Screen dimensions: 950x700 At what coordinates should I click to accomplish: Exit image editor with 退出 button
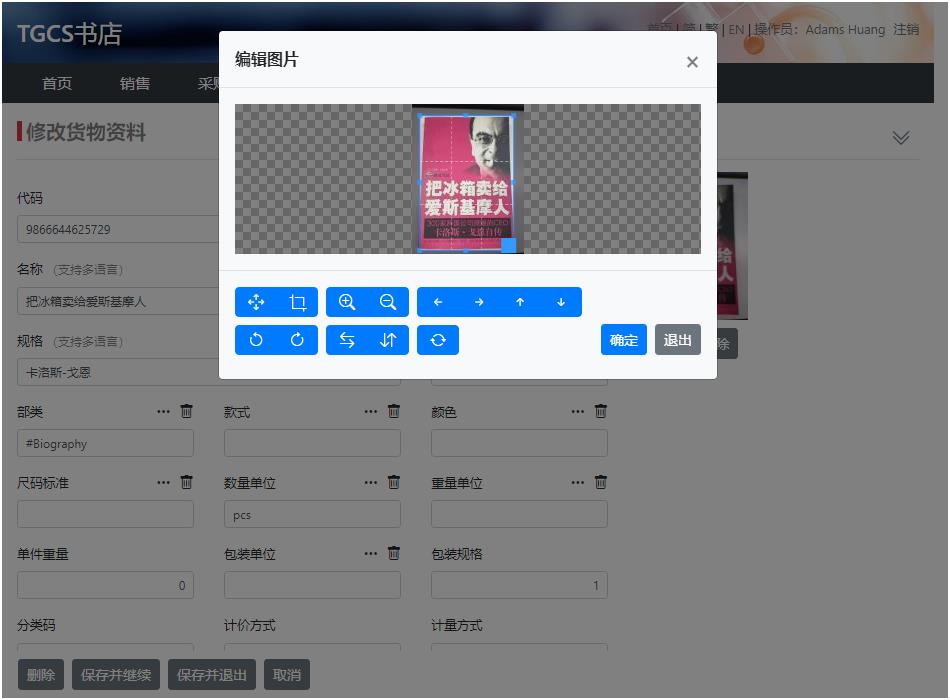(677, 340)
